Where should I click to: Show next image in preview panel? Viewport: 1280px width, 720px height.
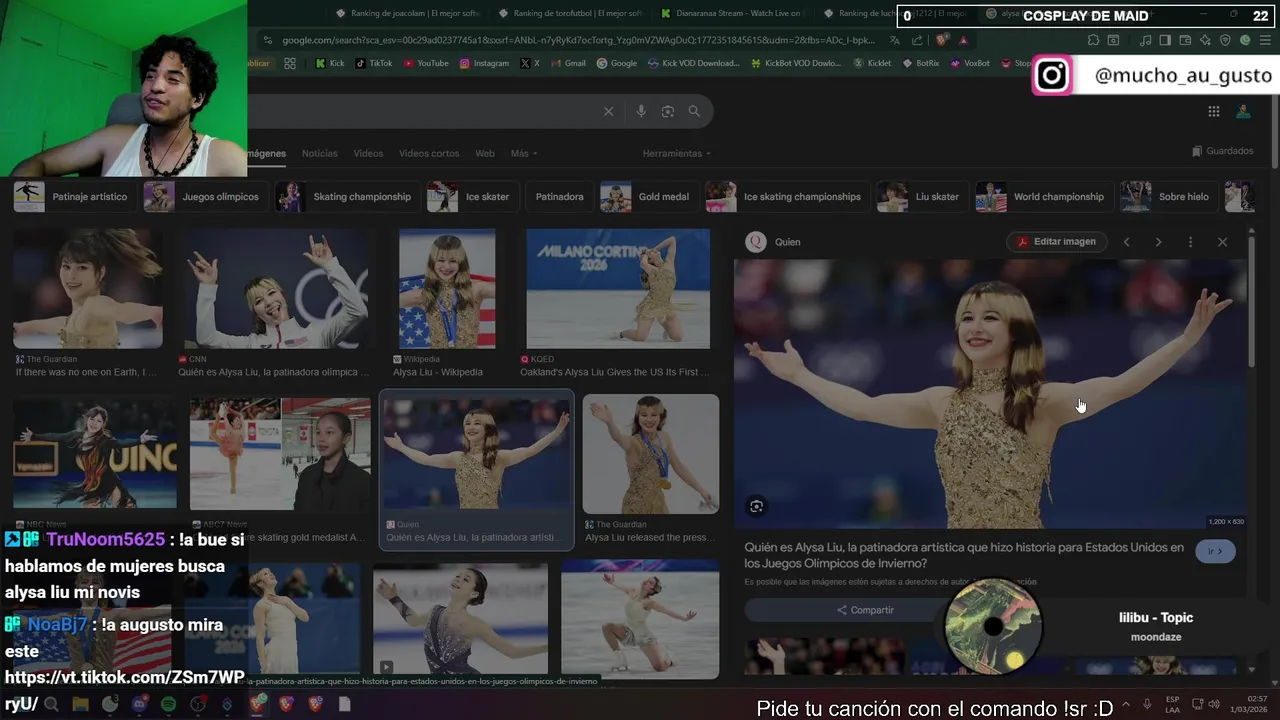pos(1158,242)
